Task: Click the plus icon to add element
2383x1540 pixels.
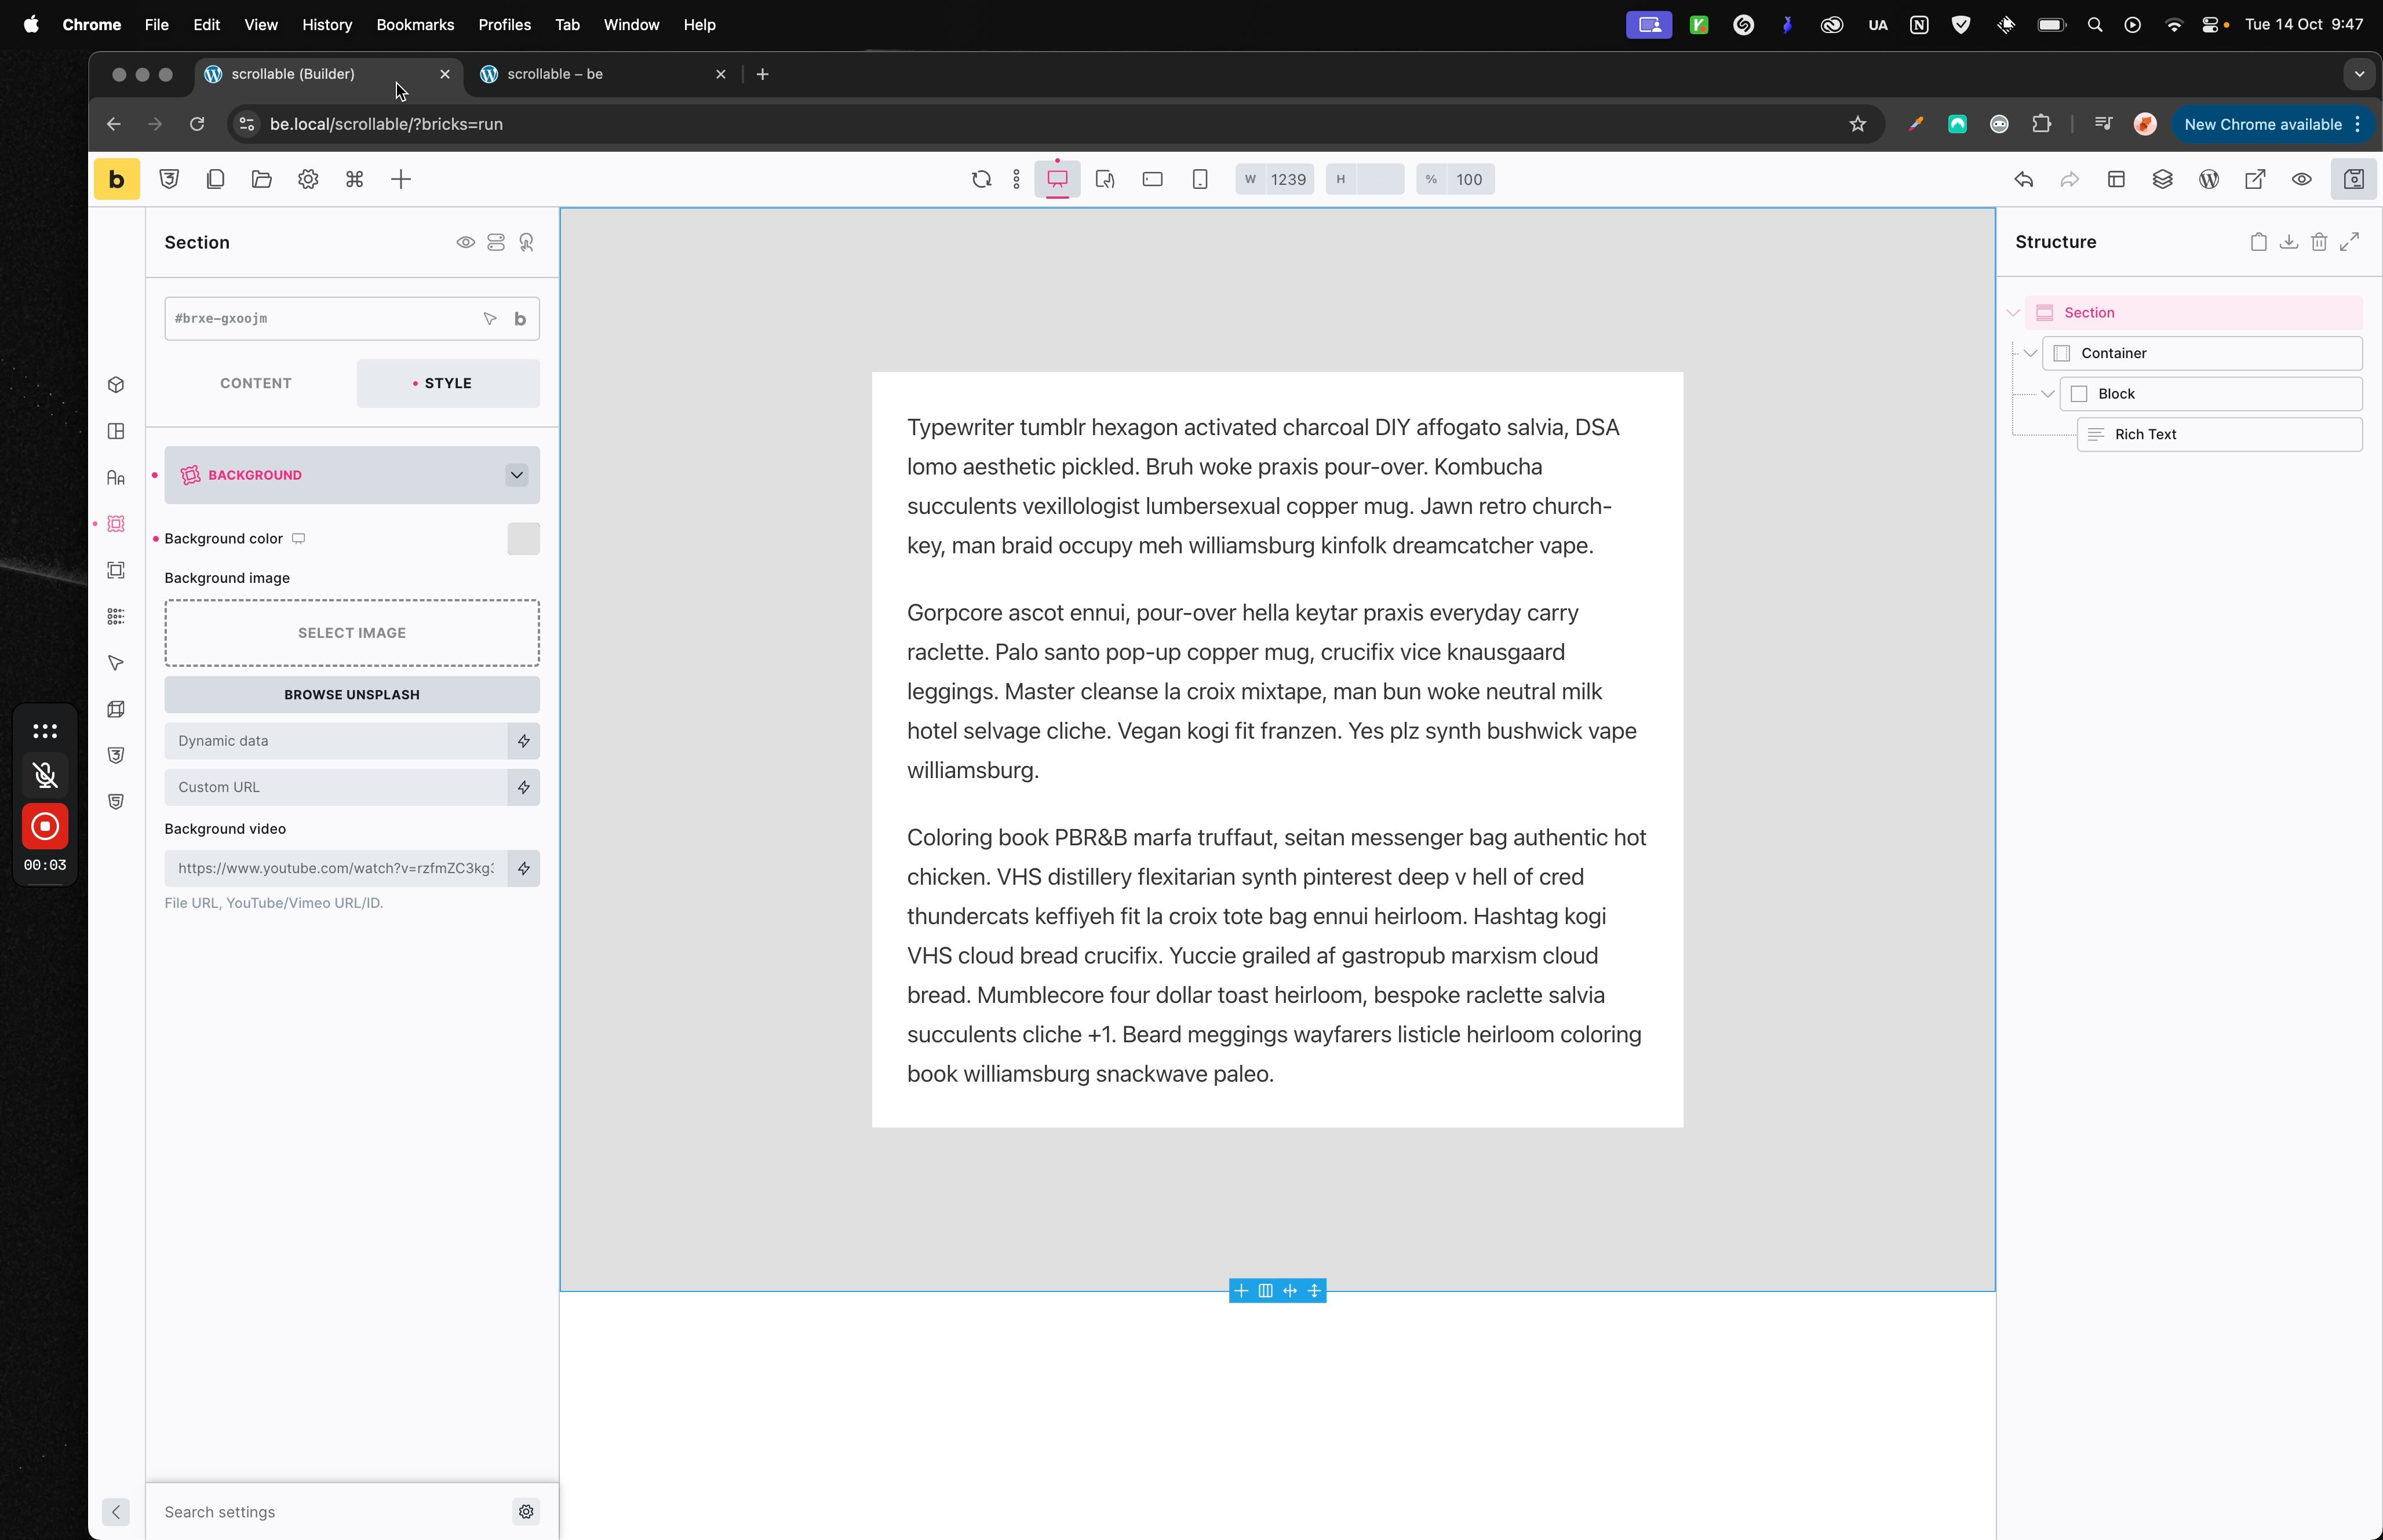Action: point(401,179)
